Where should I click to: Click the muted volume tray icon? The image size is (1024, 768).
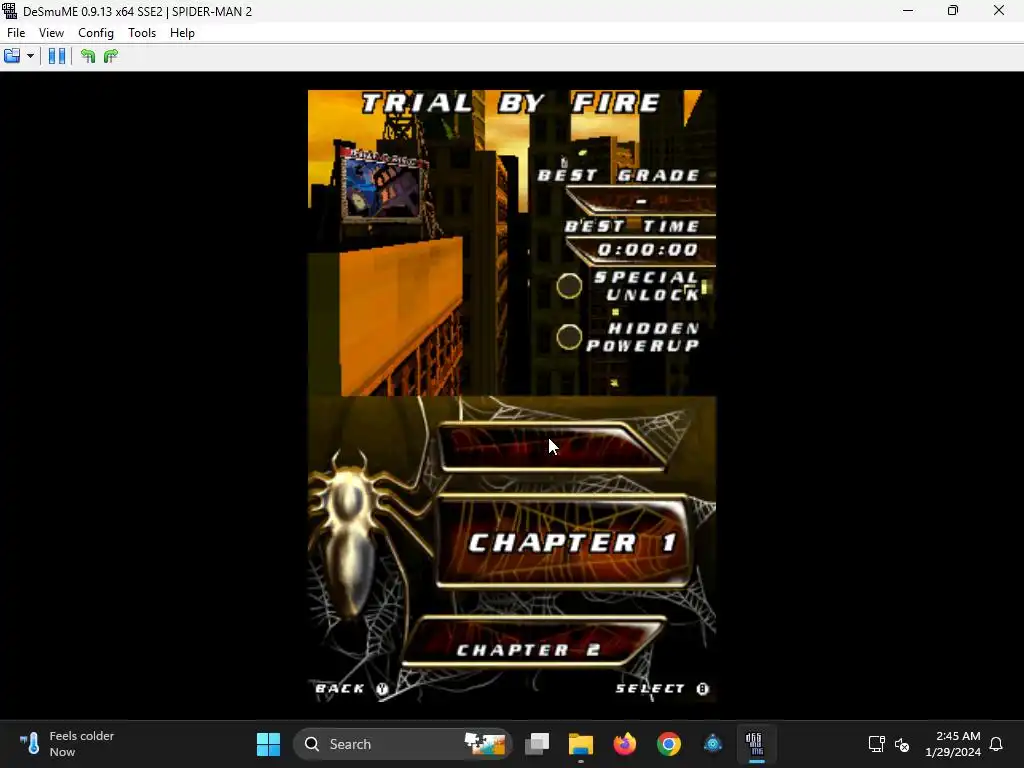[x=902, y=744]
